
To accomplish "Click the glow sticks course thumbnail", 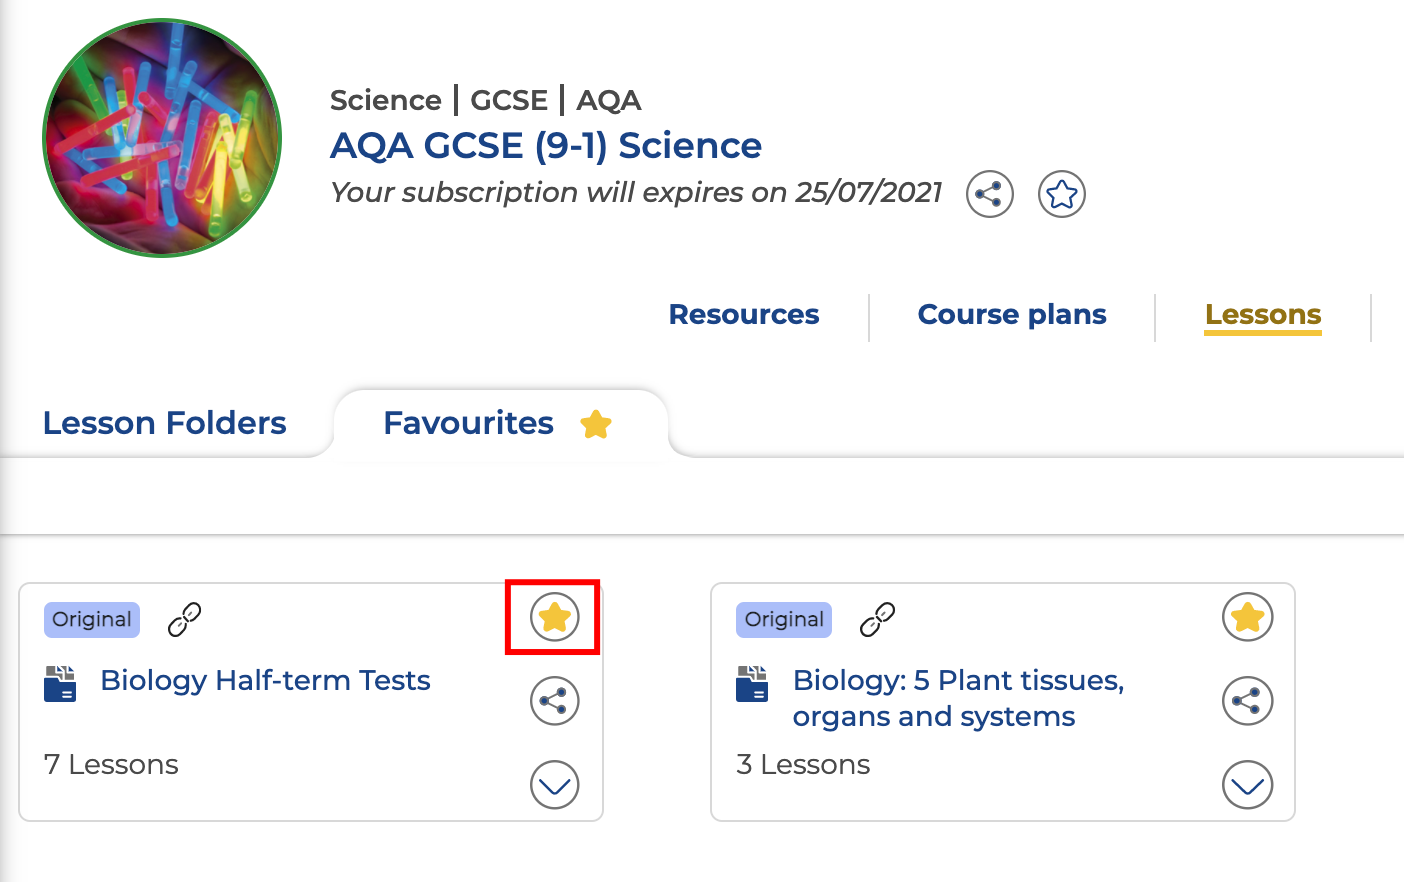I will [162, 138].
